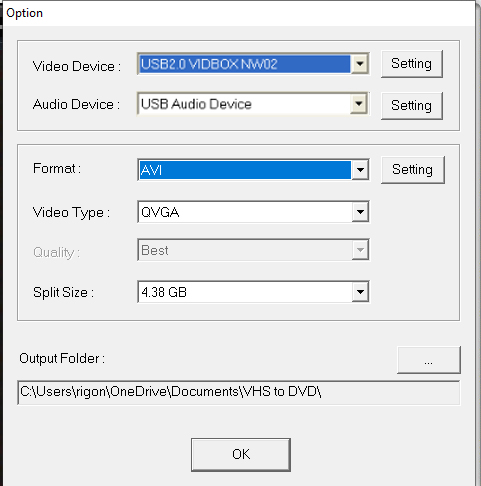This screenshot has width=481, height=486.
Task: Select the QVGA video type combo box
Action: click(x=253, y=212)
